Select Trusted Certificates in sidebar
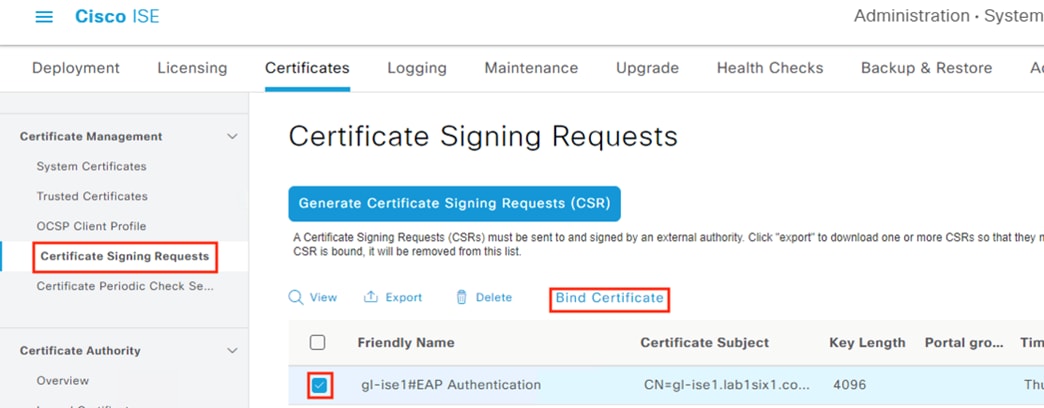The height and width of the screenshot is (408, 1044). [x=92, y=196]
